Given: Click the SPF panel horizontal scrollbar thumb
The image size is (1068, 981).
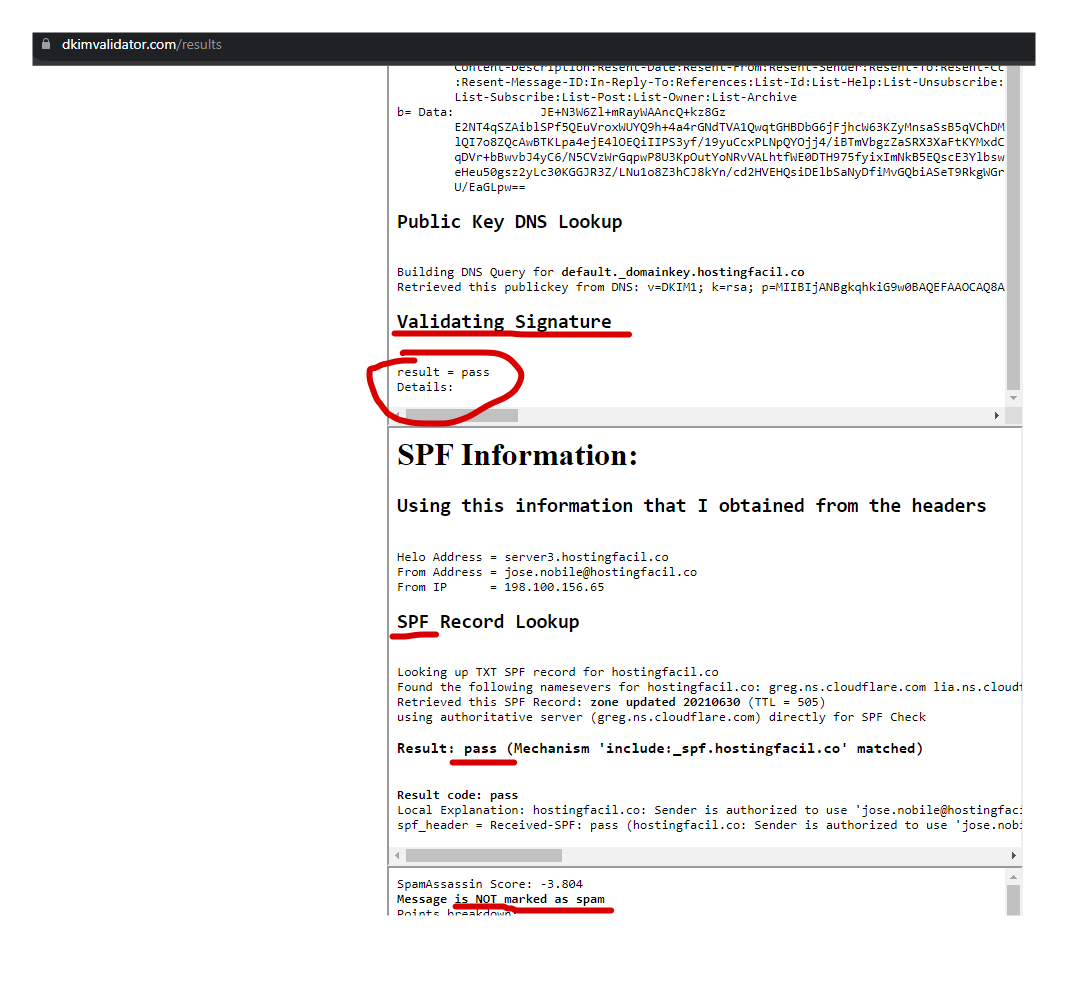Looking at the screenshot, I should point(483,856).
